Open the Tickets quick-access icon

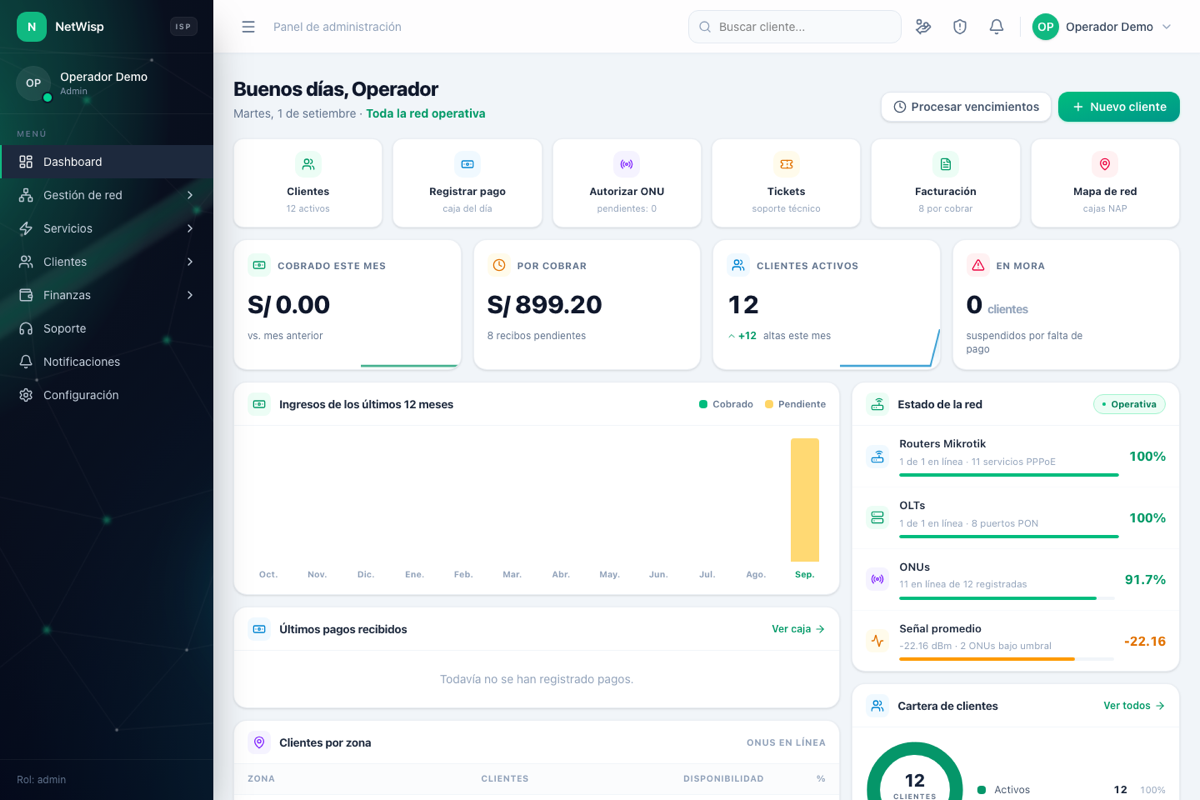tap(786, 164)
